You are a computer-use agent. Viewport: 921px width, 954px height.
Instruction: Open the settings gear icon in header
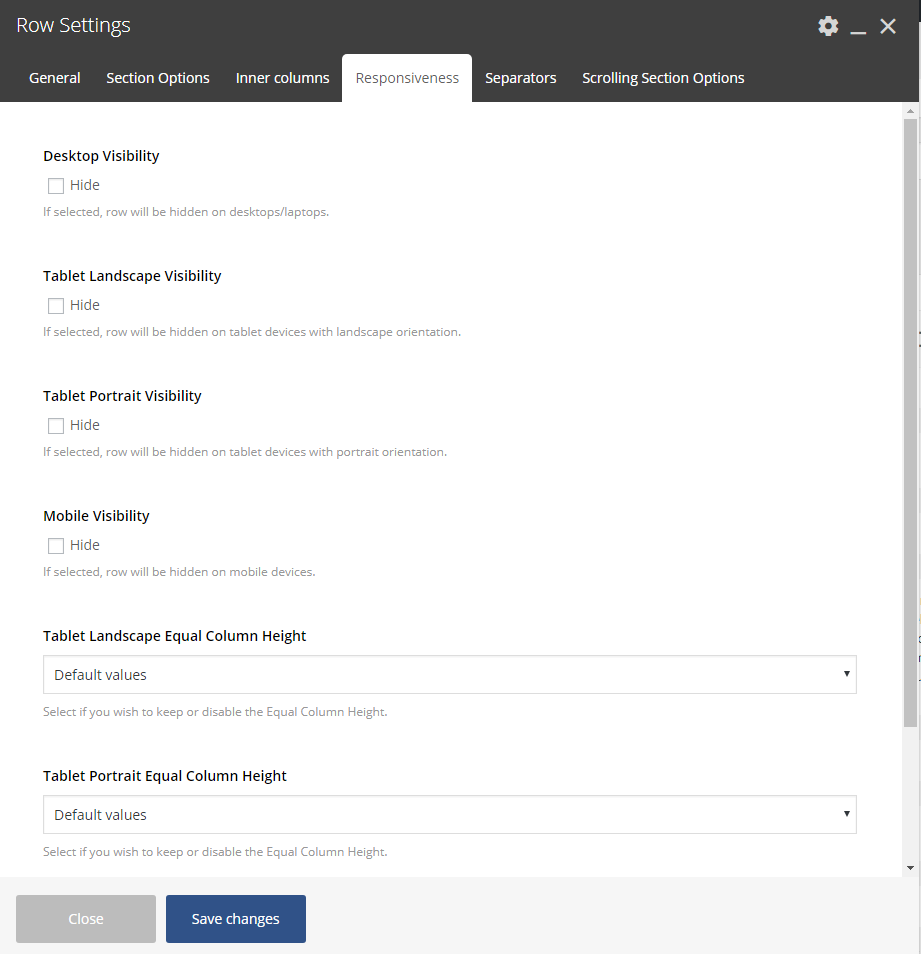[x=828, y=26]
